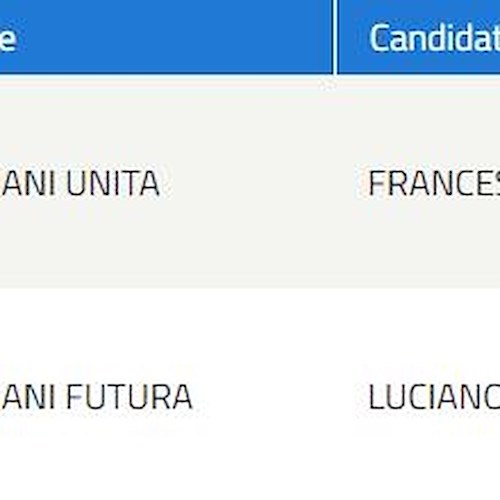Image resolution: width=500 pixels, height=500 pixels.
Task: Click the "Candidat" column header
Action: point(419,37)
